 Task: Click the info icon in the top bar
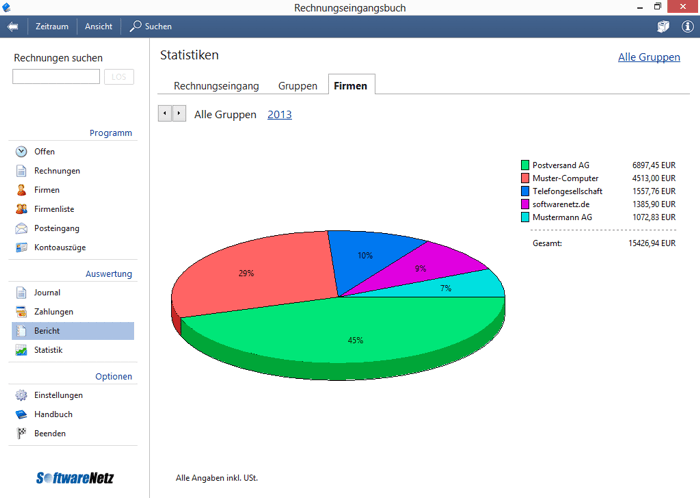(x=687, y=26)
